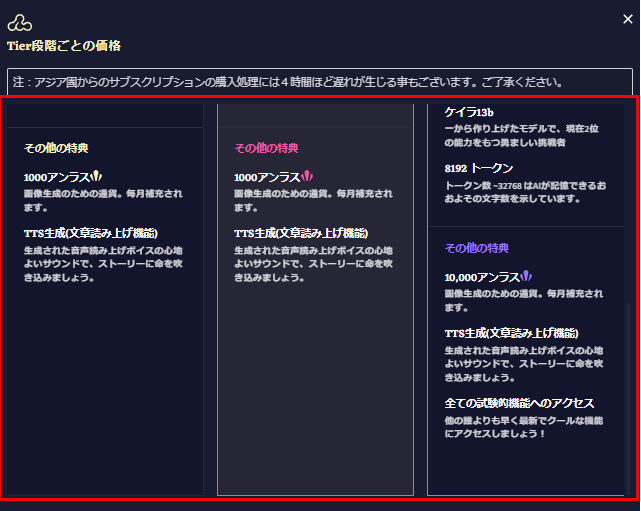Screen dimensions: 641x511
Task: Click the pink Anlas icon in middle tier
Action: (308, 176)
